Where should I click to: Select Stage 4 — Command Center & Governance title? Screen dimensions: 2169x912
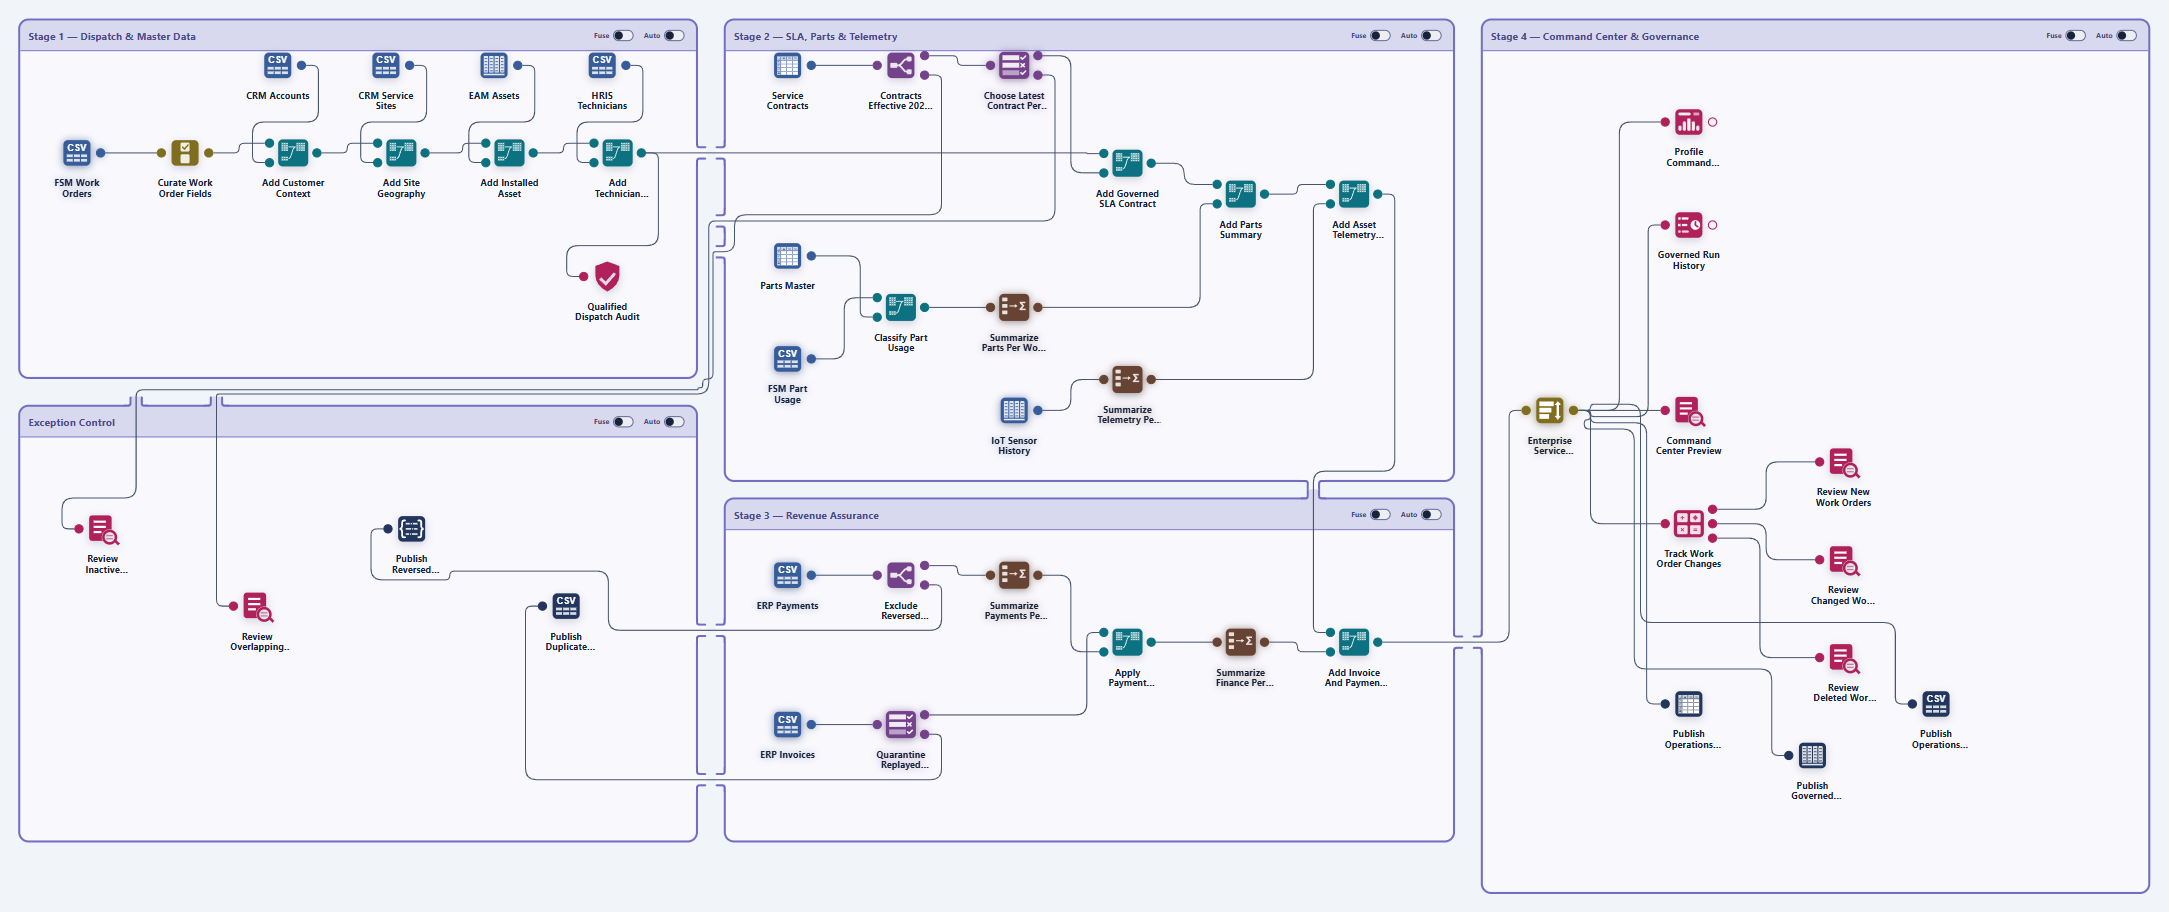(x=1594, y=37)
